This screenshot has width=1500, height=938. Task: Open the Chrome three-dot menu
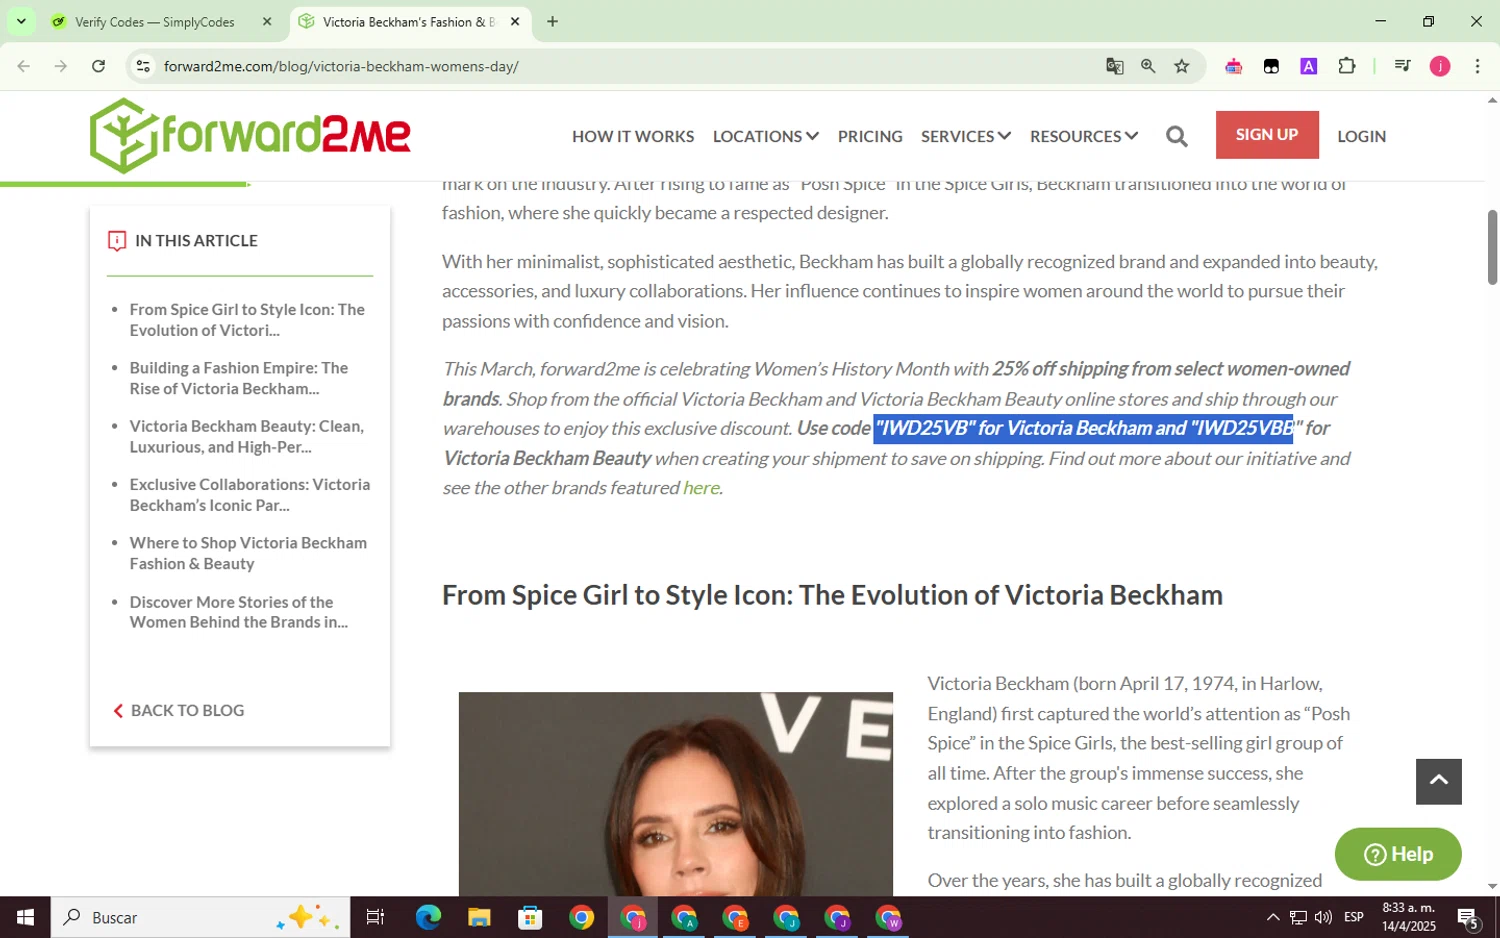(x=1477, y=66)
